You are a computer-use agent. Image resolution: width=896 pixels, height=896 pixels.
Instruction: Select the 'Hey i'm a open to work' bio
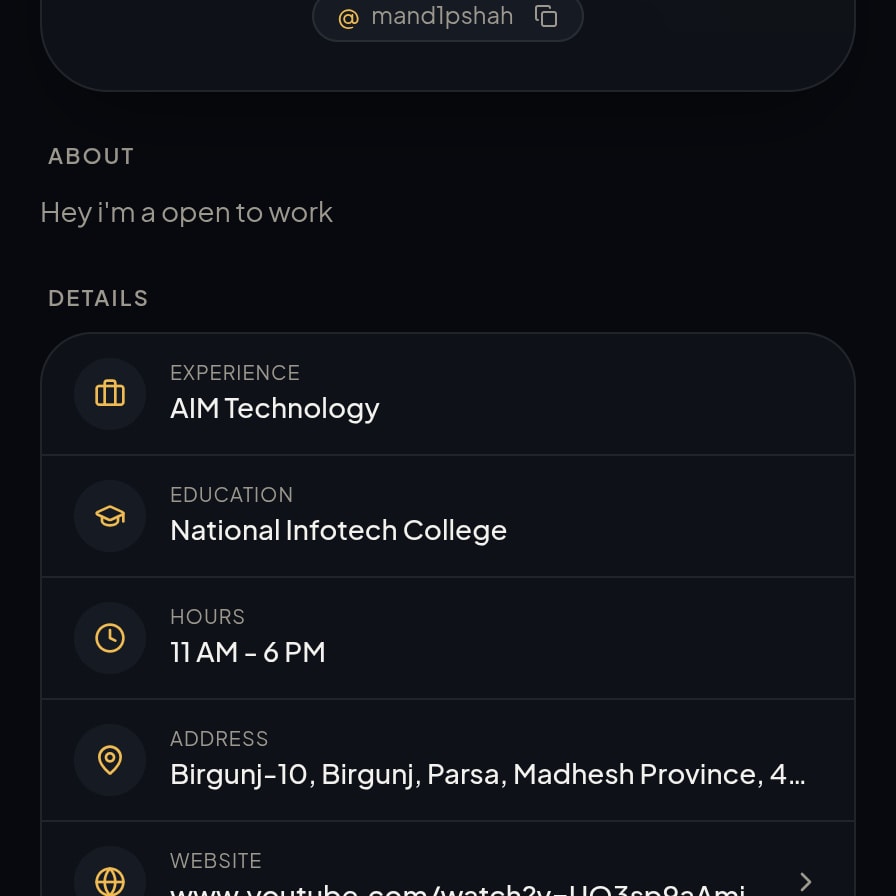point(186,213)
